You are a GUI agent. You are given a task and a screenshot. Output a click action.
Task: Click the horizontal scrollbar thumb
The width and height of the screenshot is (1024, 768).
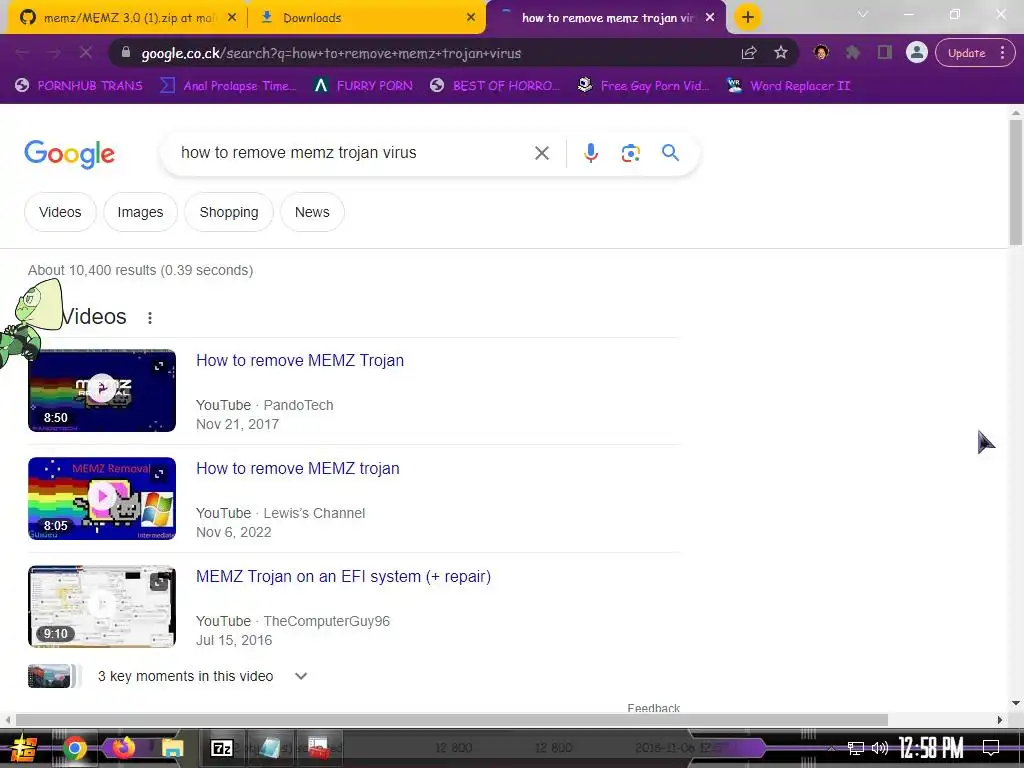click(451, 720)
